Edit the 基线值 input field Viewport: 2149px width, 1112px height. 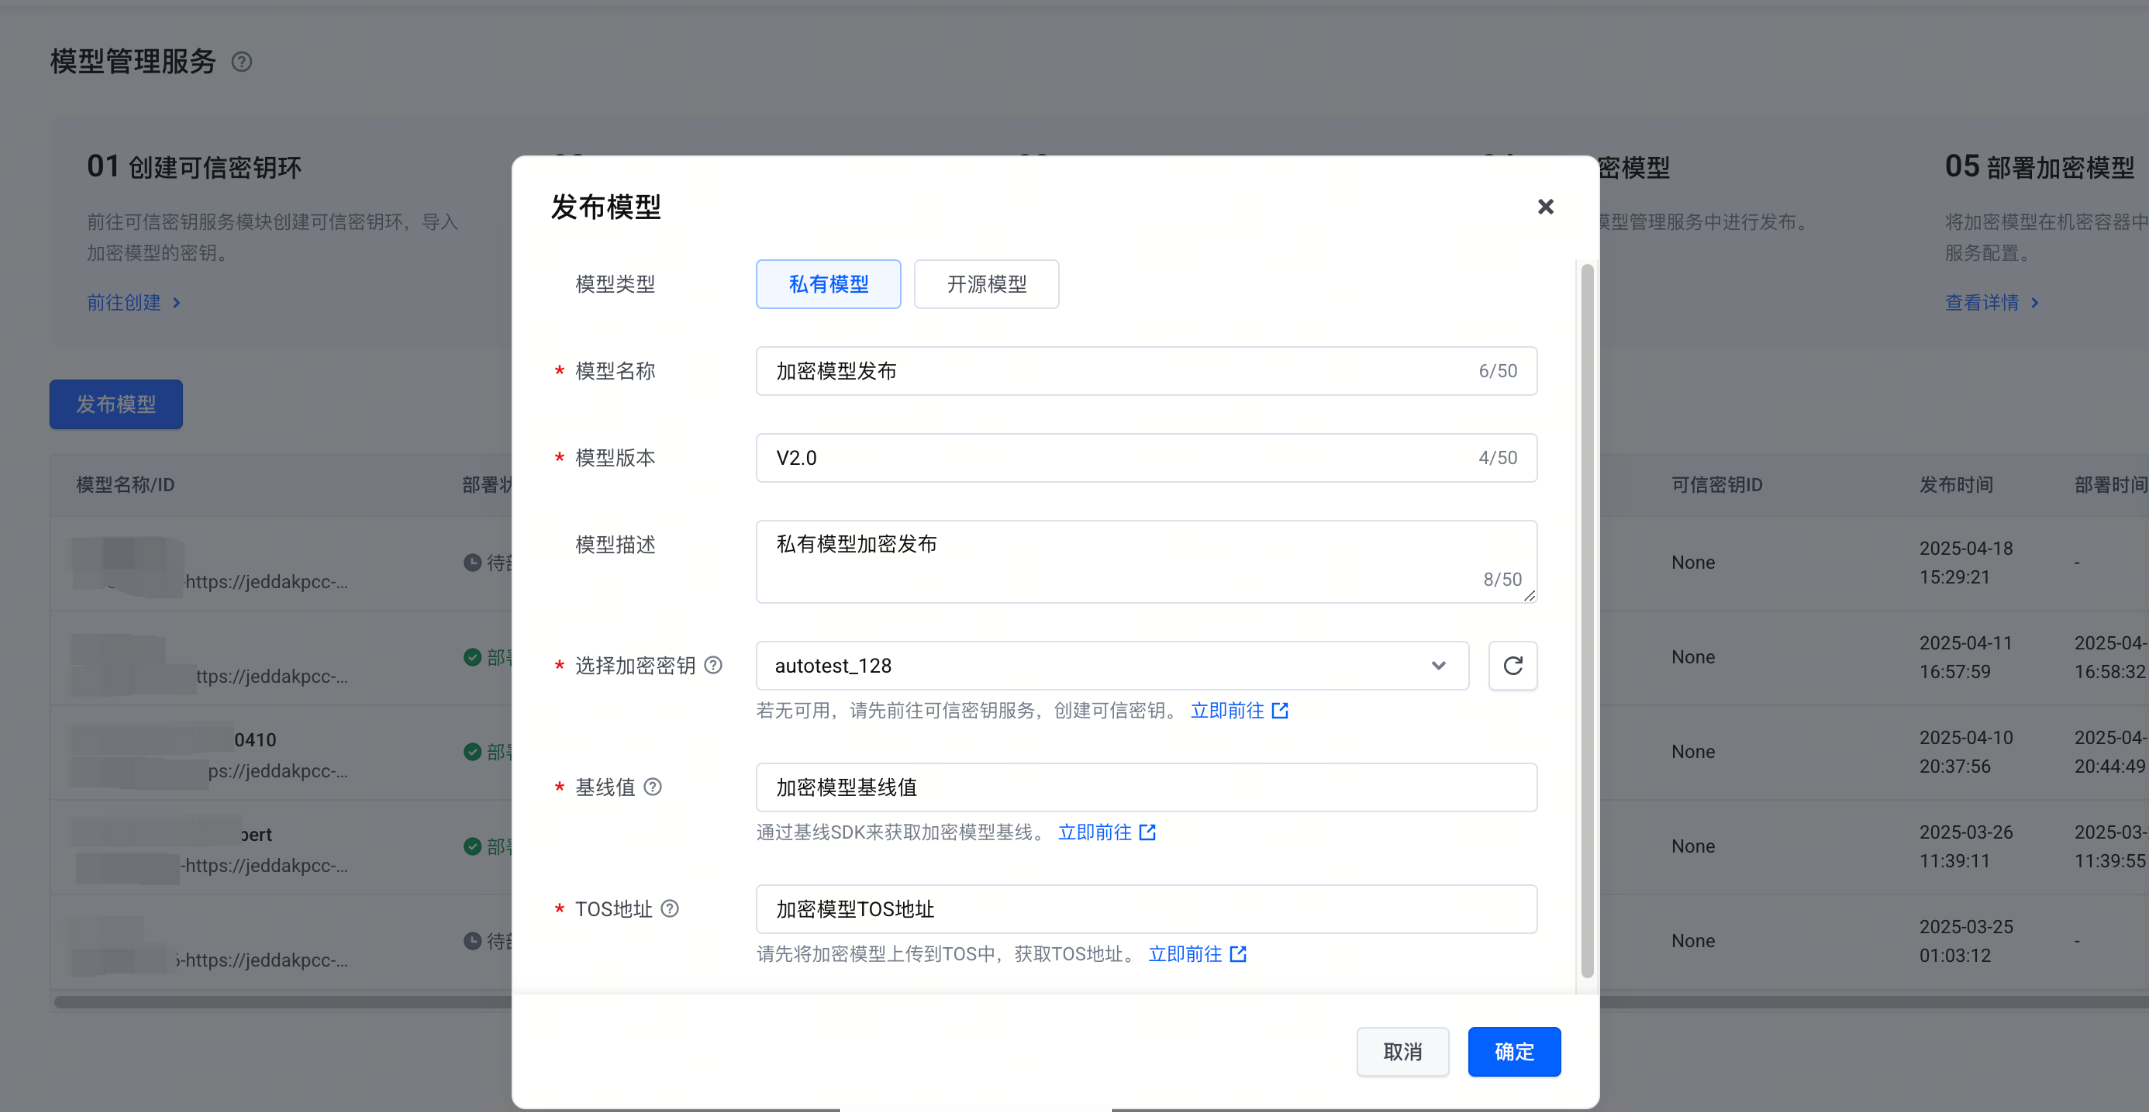[x=1146, y=787]
